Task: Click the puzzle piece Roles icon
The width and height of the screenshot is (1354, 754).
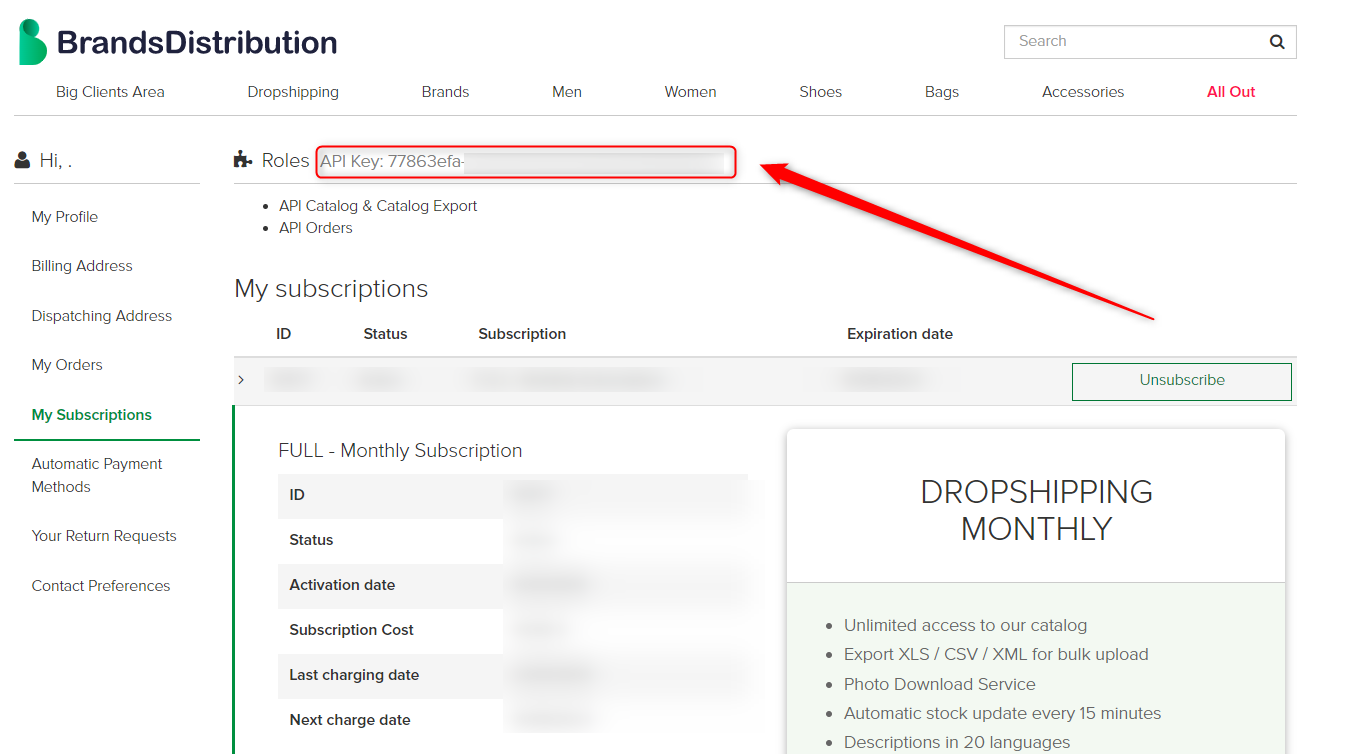Action: coord(242,160)
